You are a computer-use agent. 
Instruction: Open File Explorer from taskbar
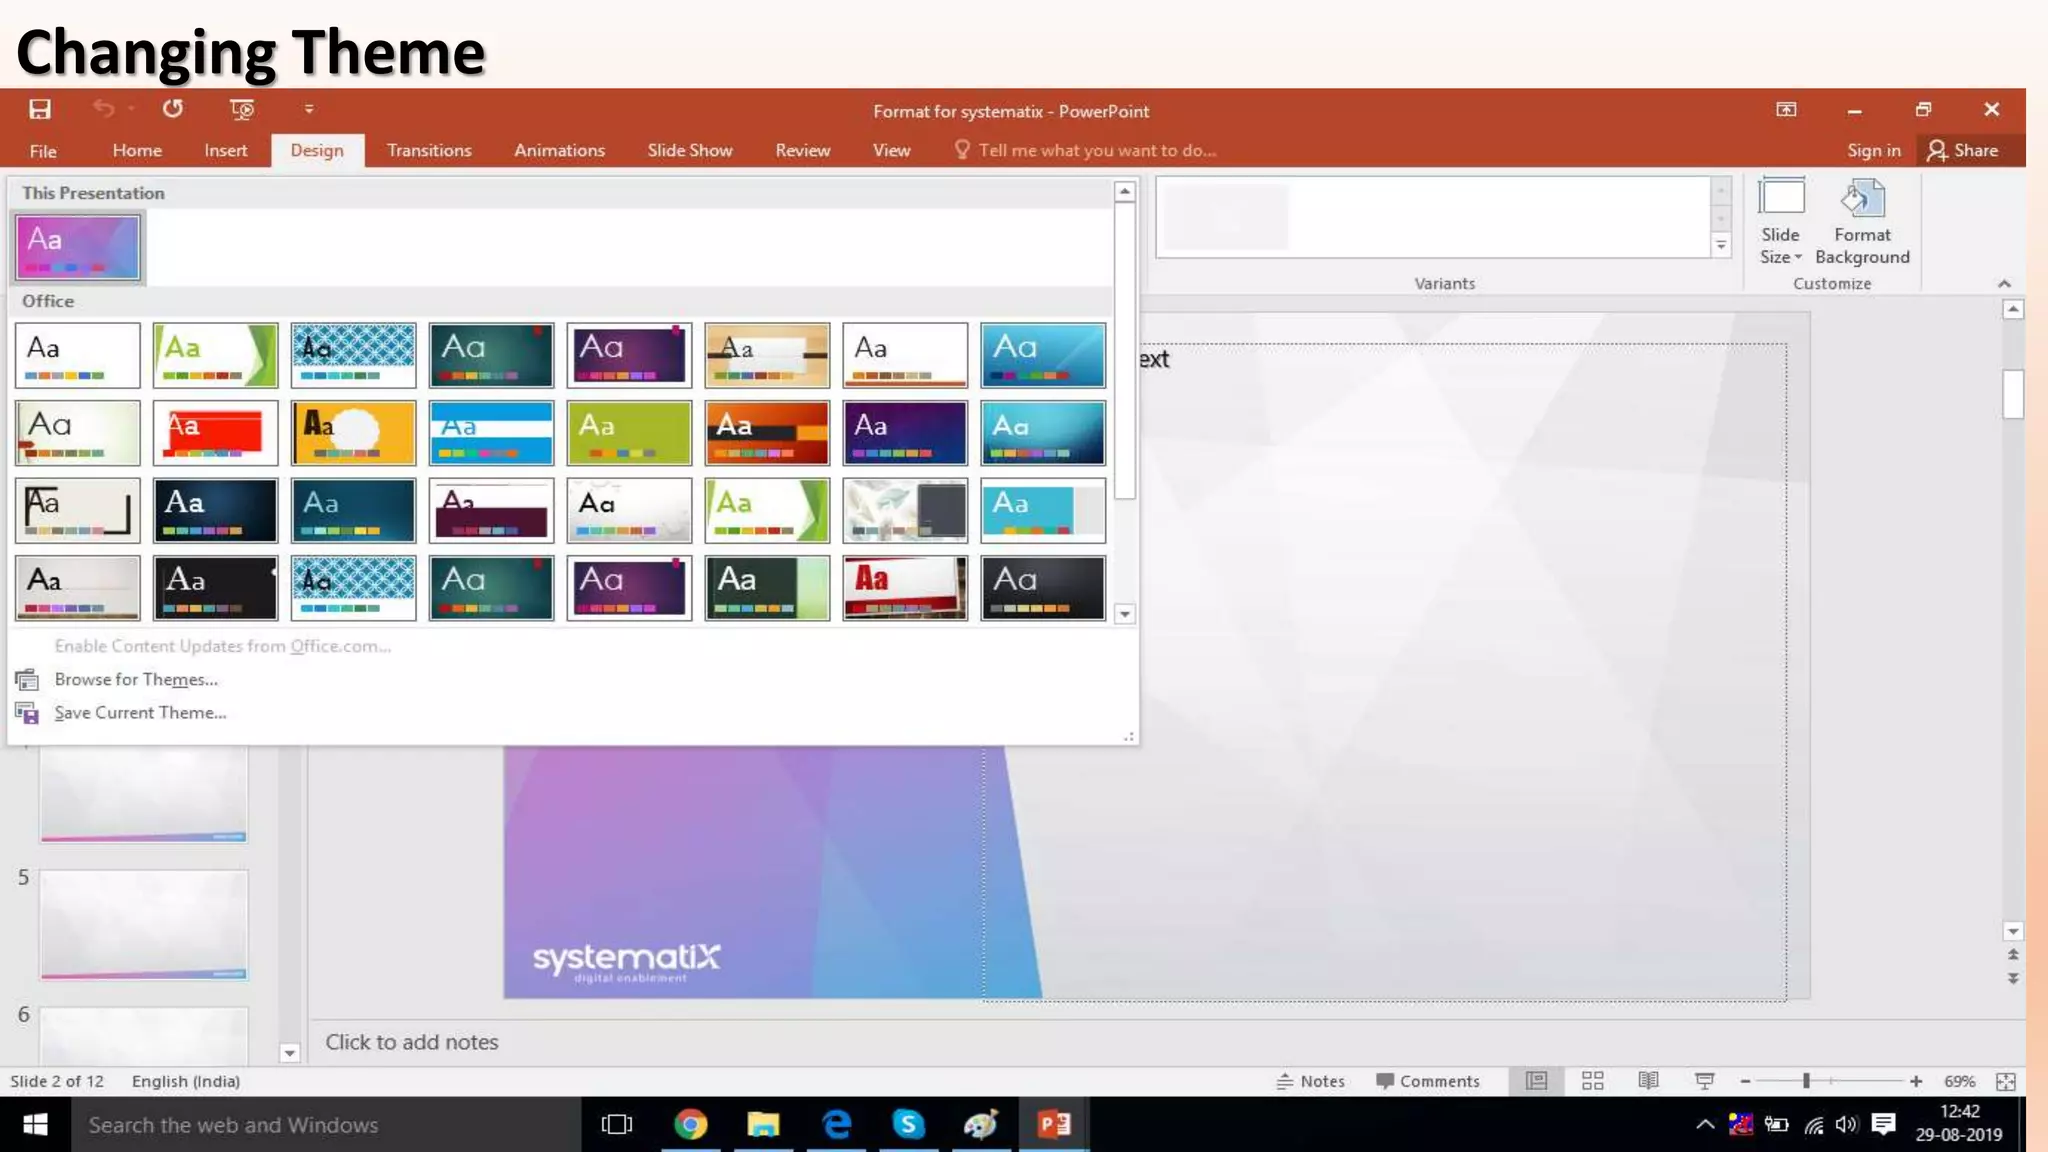pyautogui.click(x=763, y=1125)
